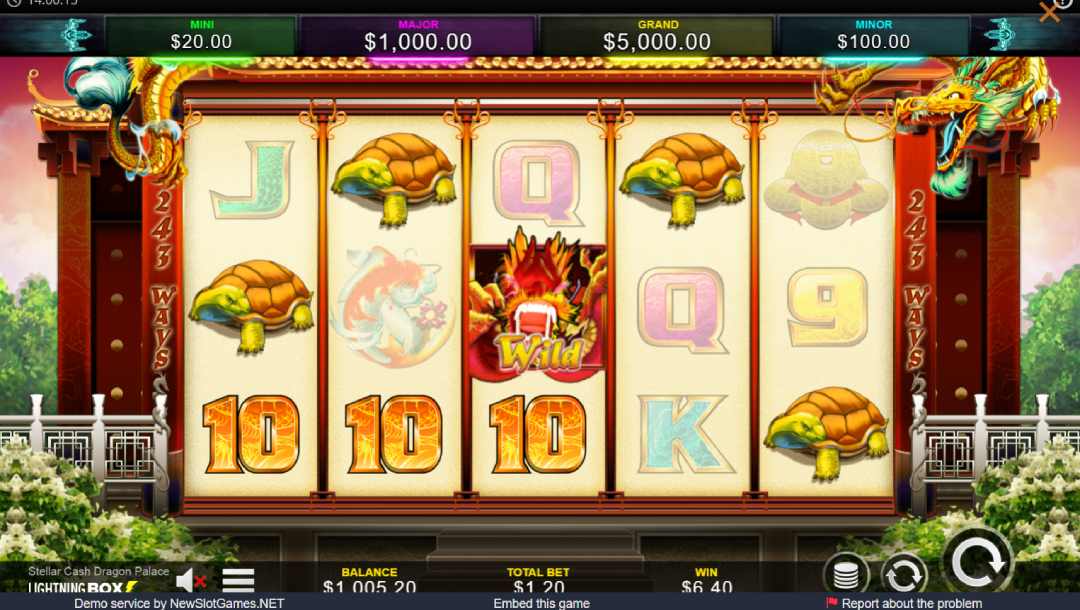Click the koi fish symbol
The width and height of the screenshot is (1080, 610).
click(393, 308)
